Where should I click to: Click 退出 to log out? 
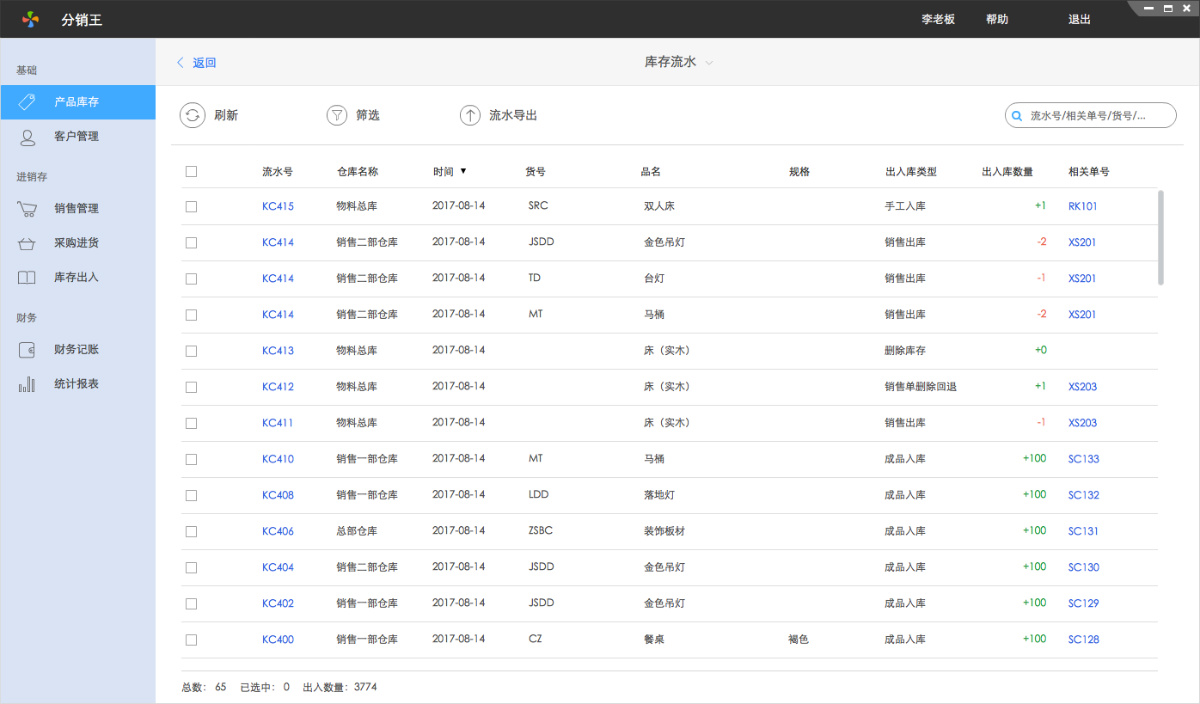1079,19
